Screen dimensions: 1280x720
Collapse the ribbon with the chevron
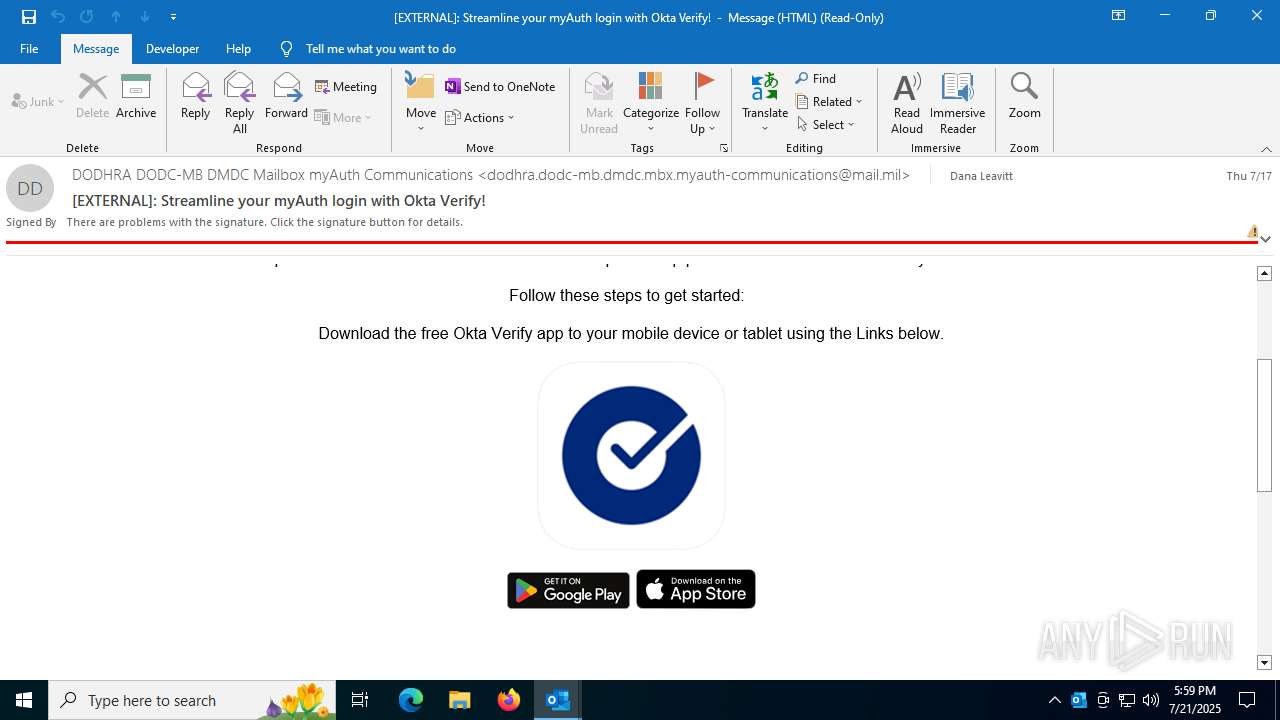(x=1266, y=149)
